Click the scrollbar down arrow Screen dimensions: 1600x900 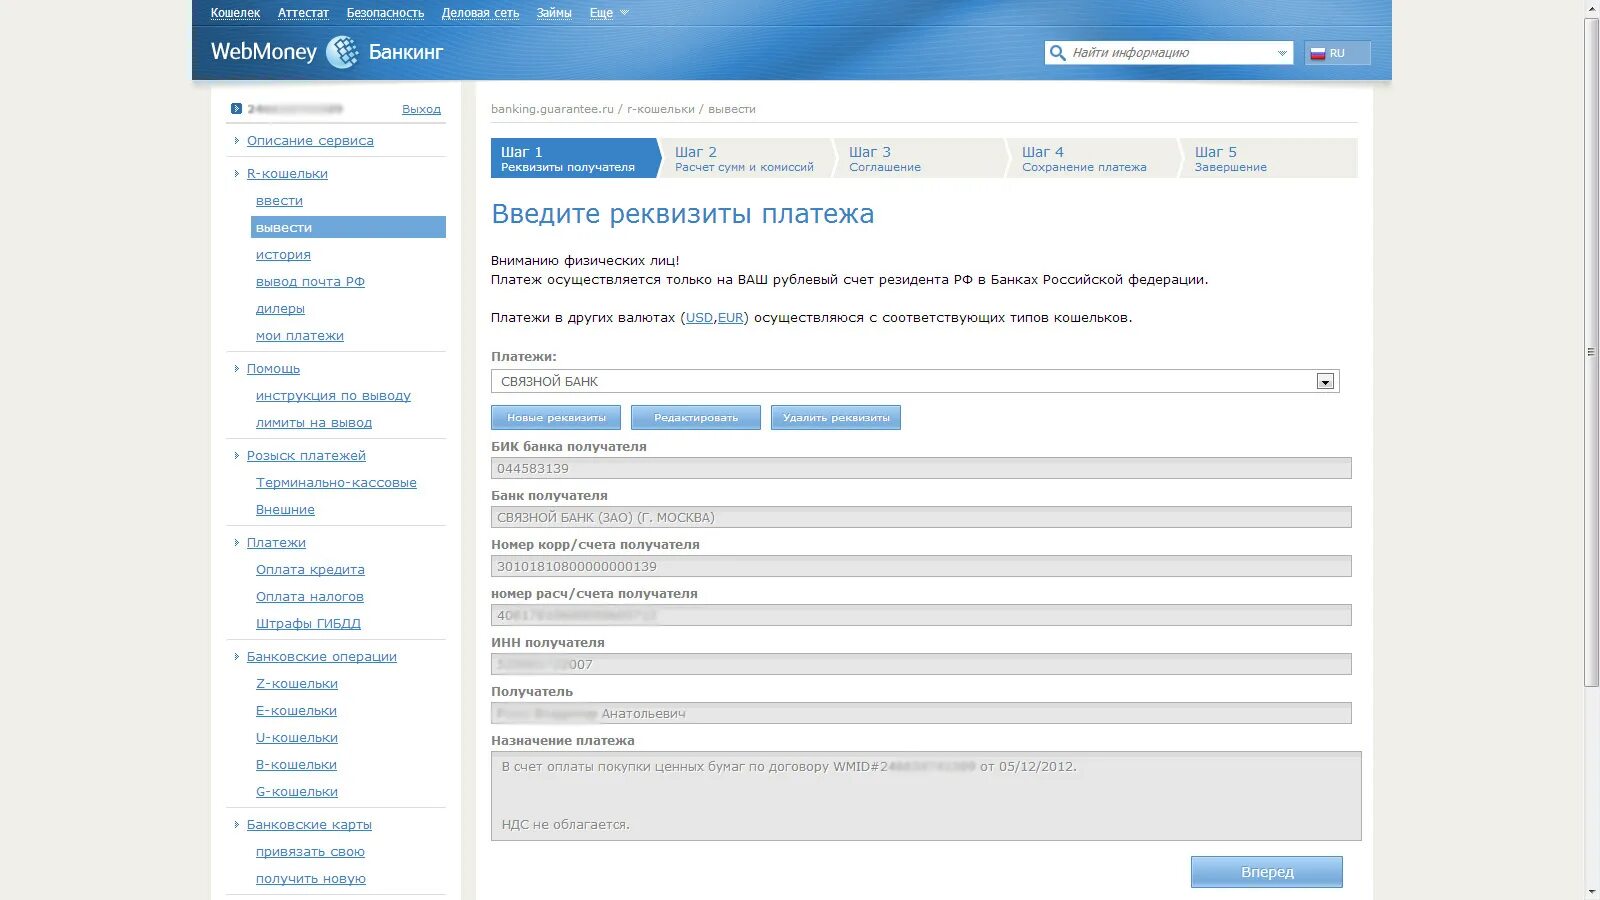click(x=1592, y=892)
